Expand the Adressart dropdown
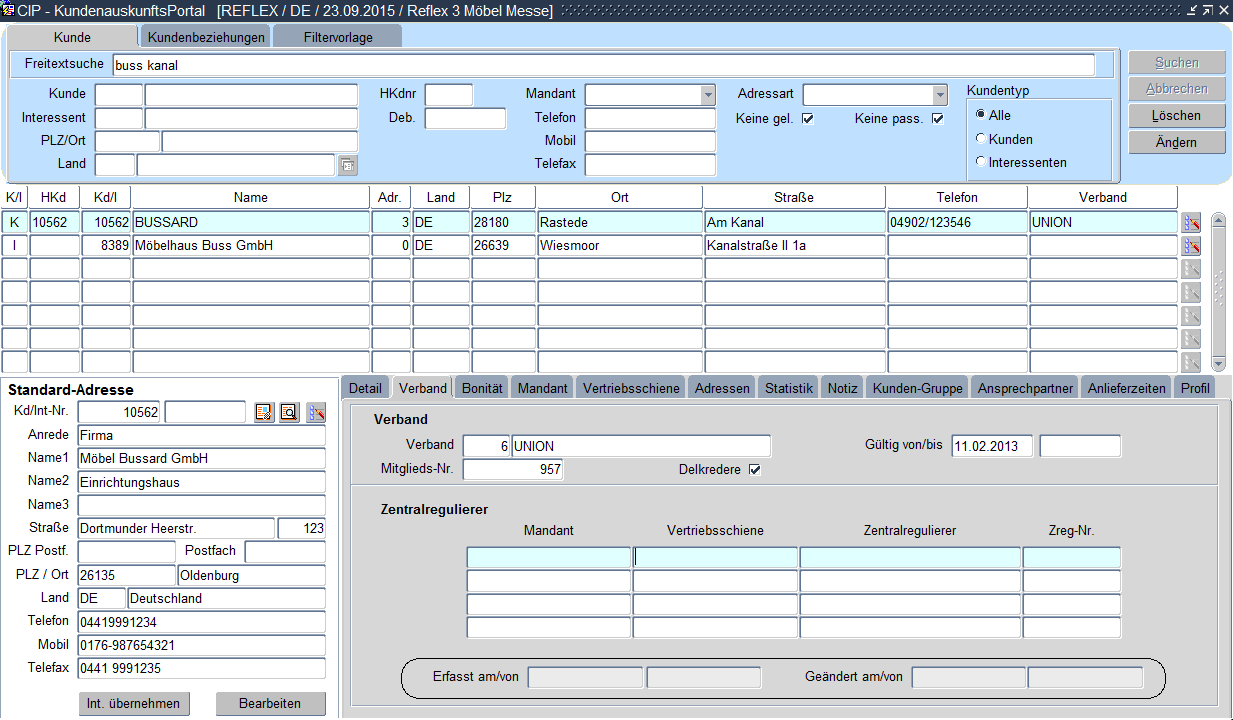The image size is (1233, 720). click(x=939, y=95)
